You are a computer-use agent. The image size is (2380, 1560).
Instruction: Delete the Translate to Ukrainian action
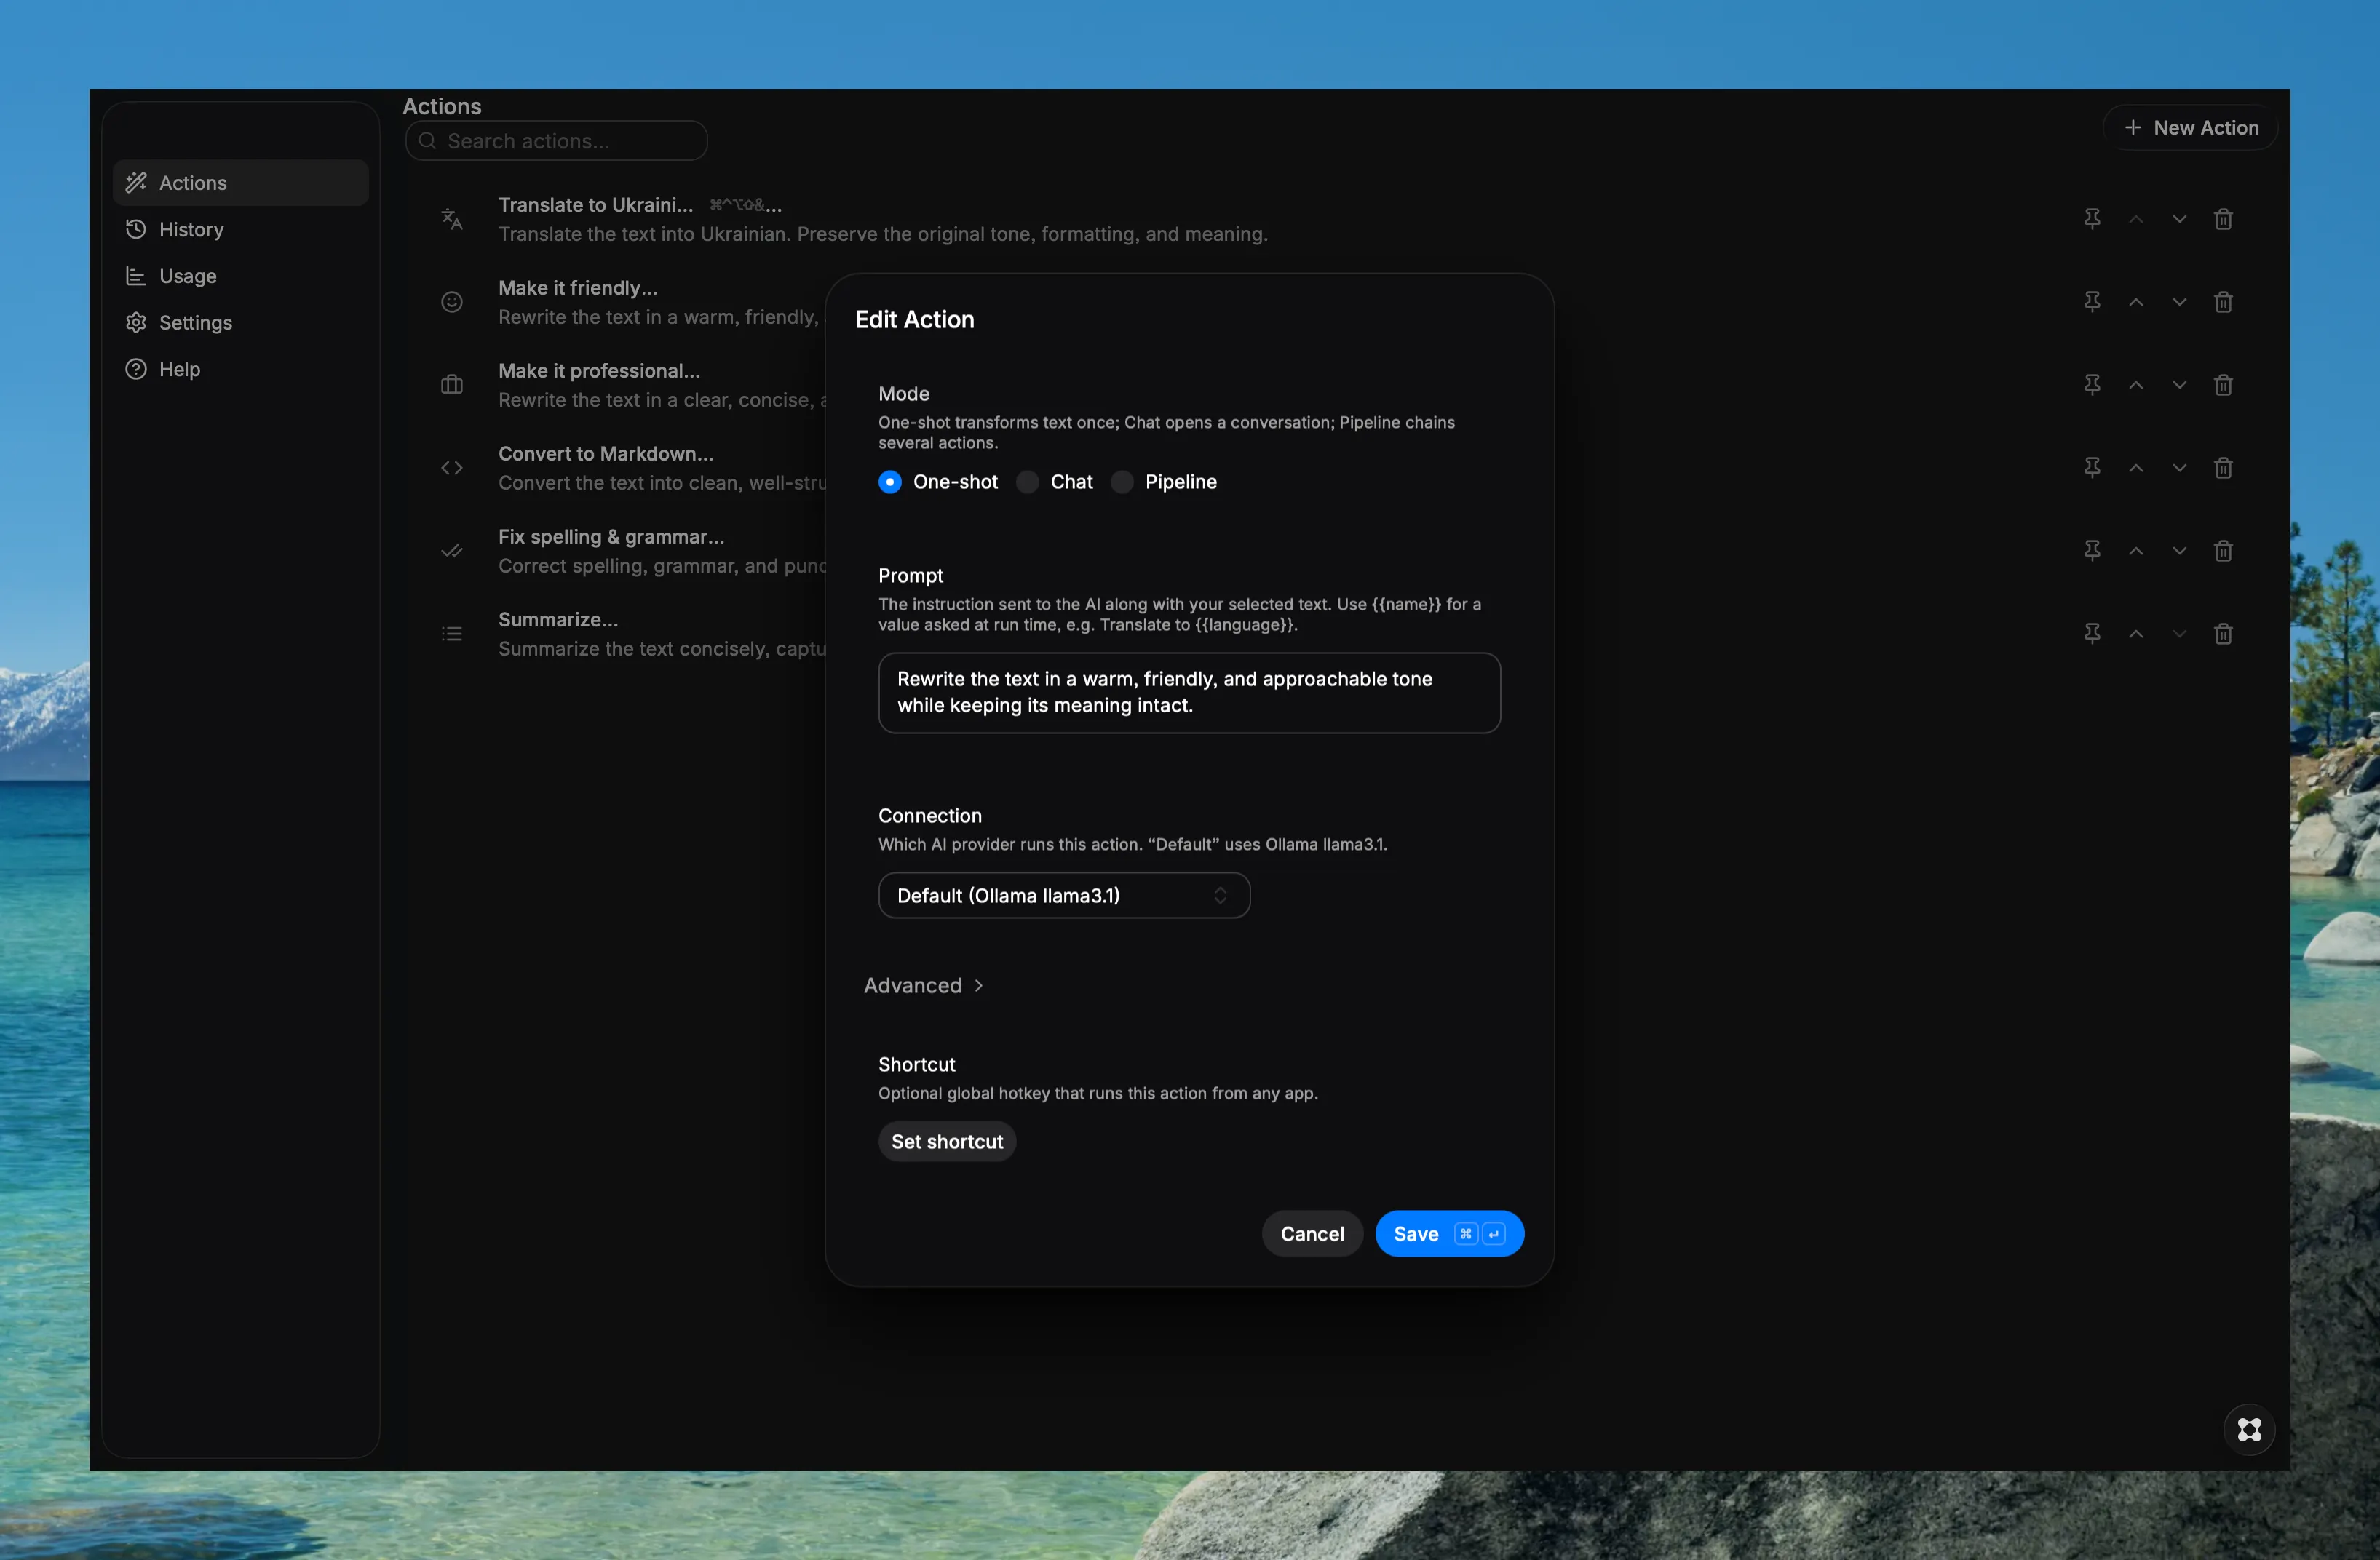pos(2223,219)
